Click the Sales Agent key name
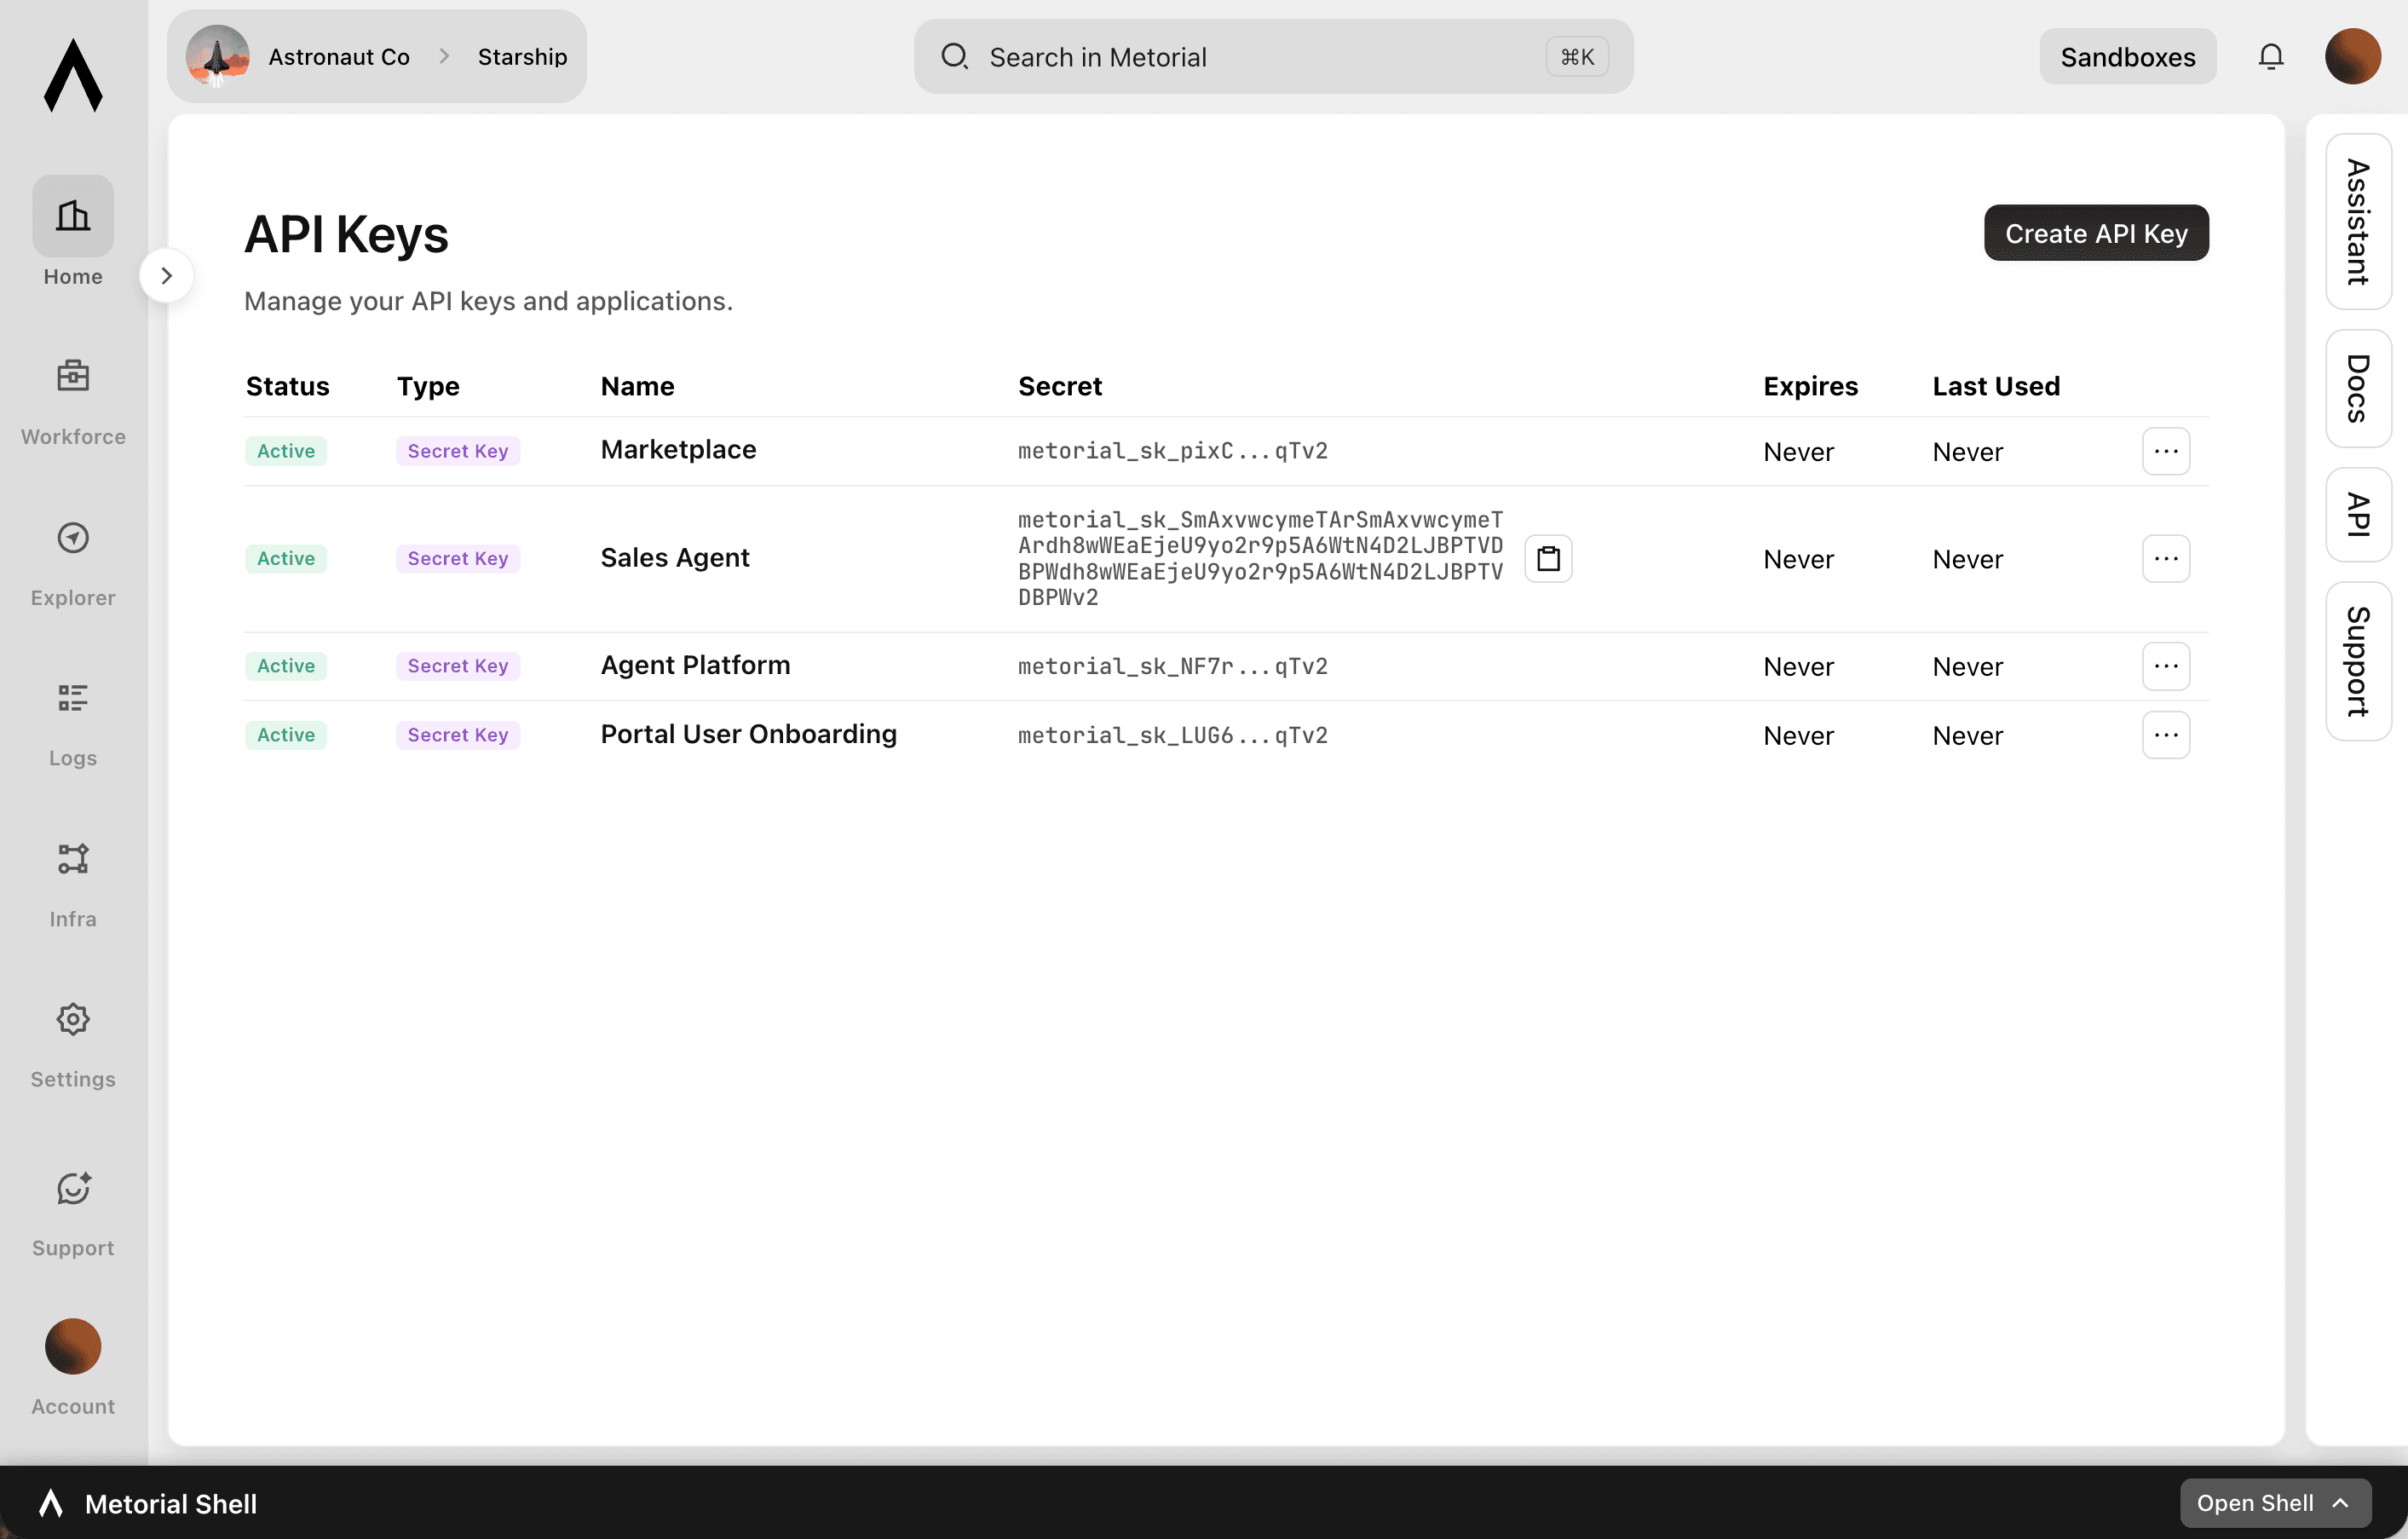The image size is (2408, 1539). [x=675, y=558]
